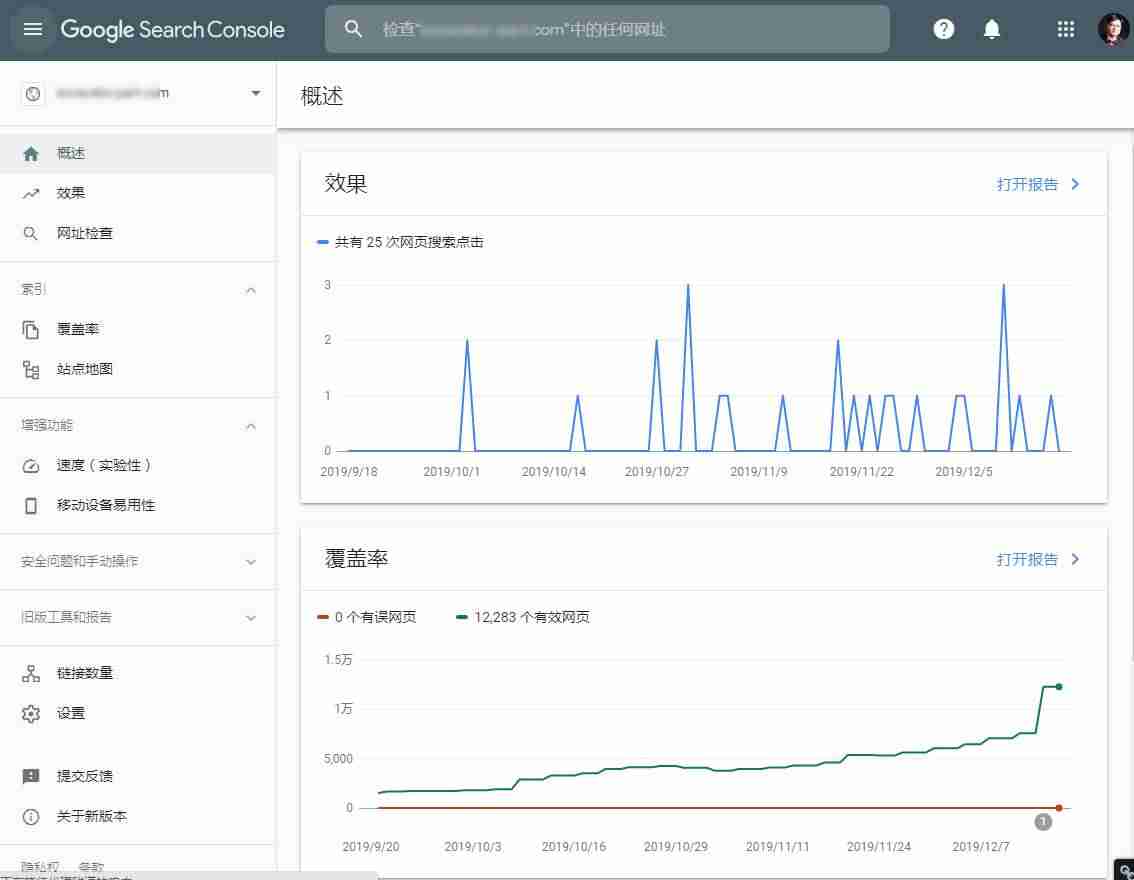Expand the 旧版工具和报告 section
Viewport: 1134px width, 880px height.
click(250, 618)
